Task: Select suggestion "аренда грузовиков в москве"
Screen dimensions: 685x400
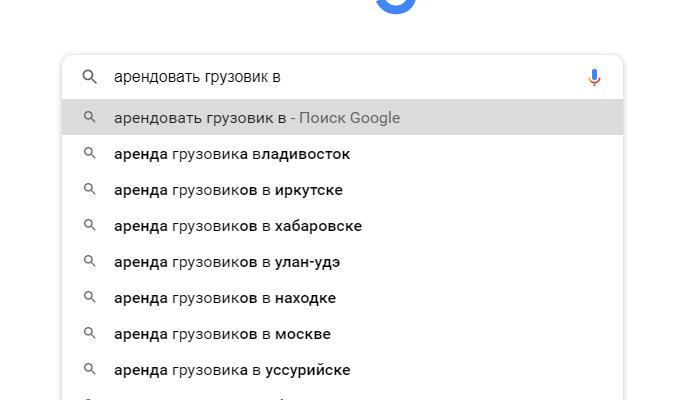Action: [x=222, y=334]
